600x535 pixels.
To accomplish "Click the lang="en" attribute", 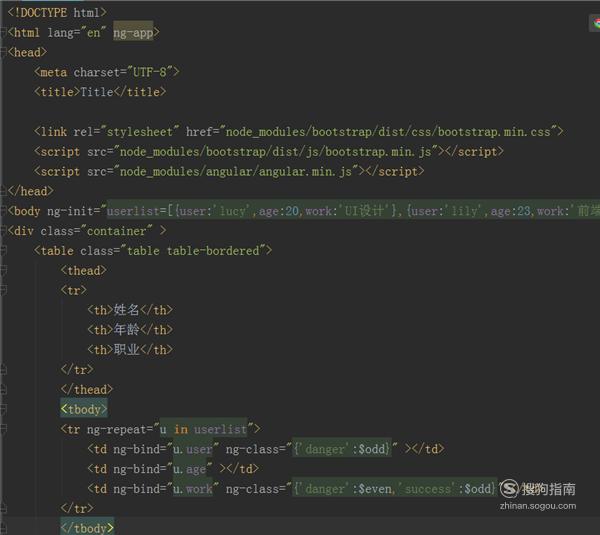I will (x=77, y=33).
